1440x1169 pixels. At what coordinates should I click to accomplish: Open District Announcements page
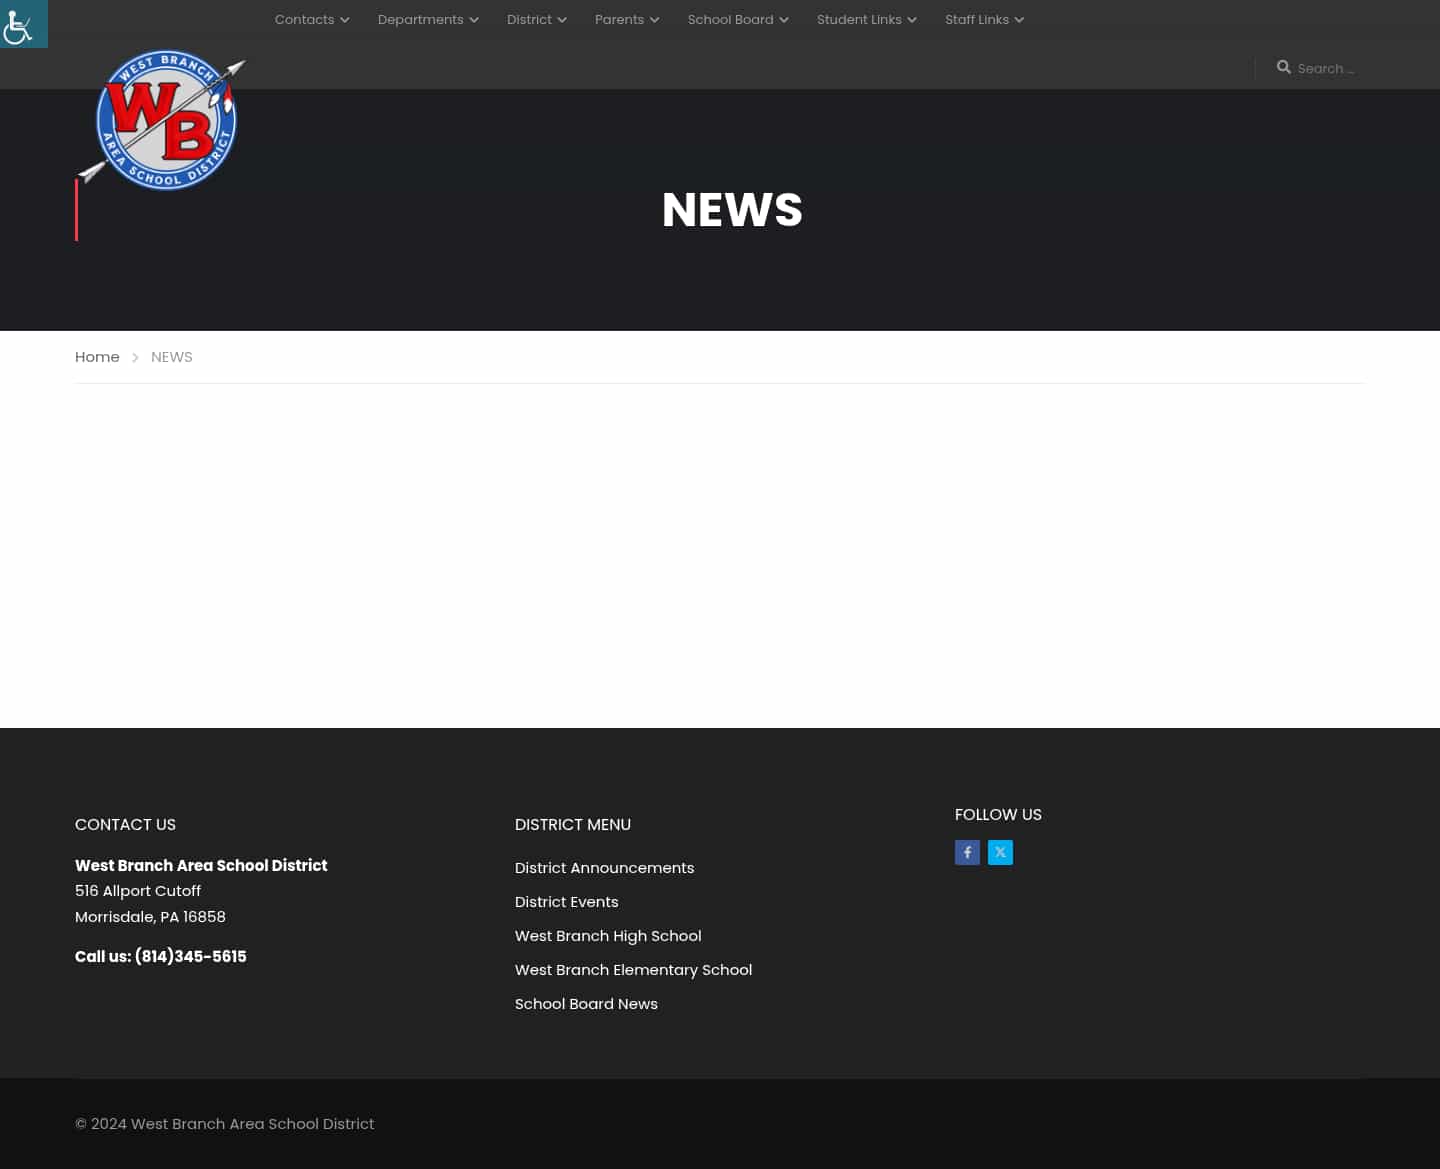(x=604, y=867)
